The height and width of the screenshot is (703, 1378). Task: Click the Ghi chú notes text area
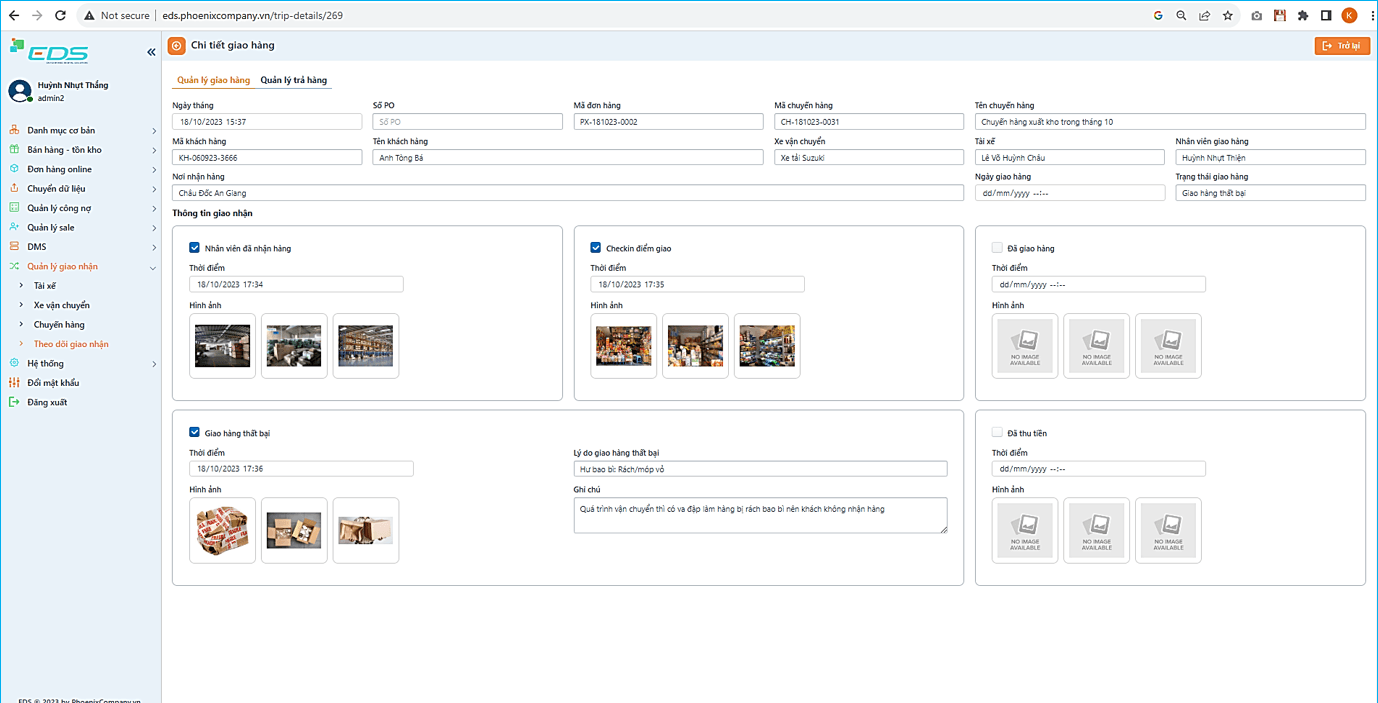click(x=760, y=516)
